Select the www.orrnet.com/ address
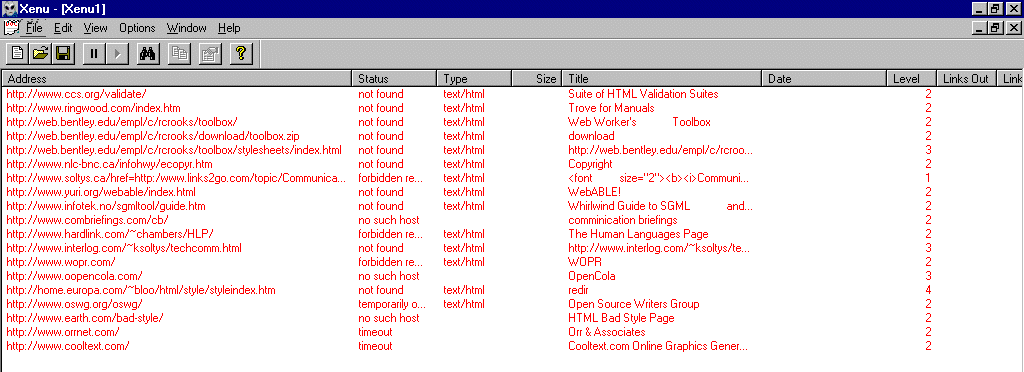This screenshot has height=372, width=1024. tap(63, 332)
